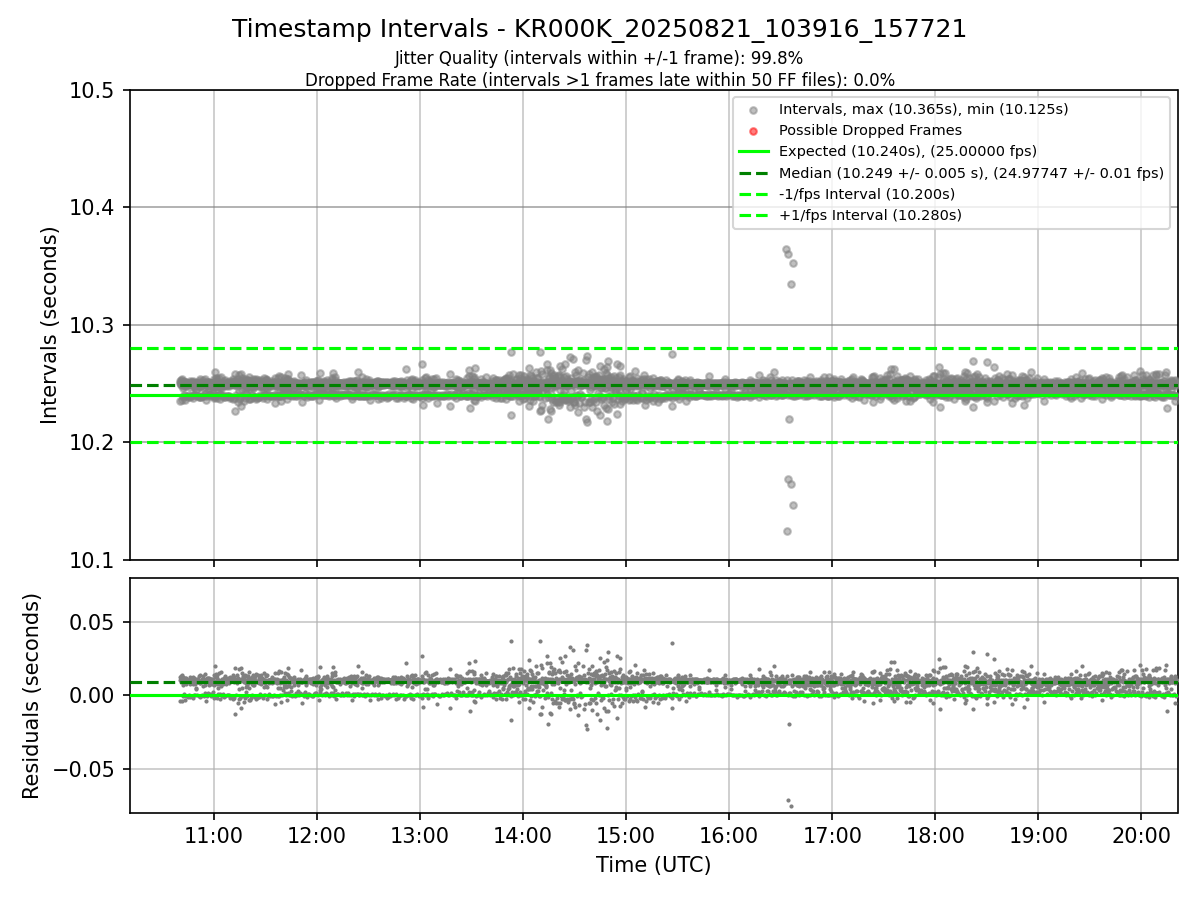1200x900 pixels.
Task: Click the gray dot marker for the Intervals legend entry
Action: pyautogui.click(x=754, y=110)
